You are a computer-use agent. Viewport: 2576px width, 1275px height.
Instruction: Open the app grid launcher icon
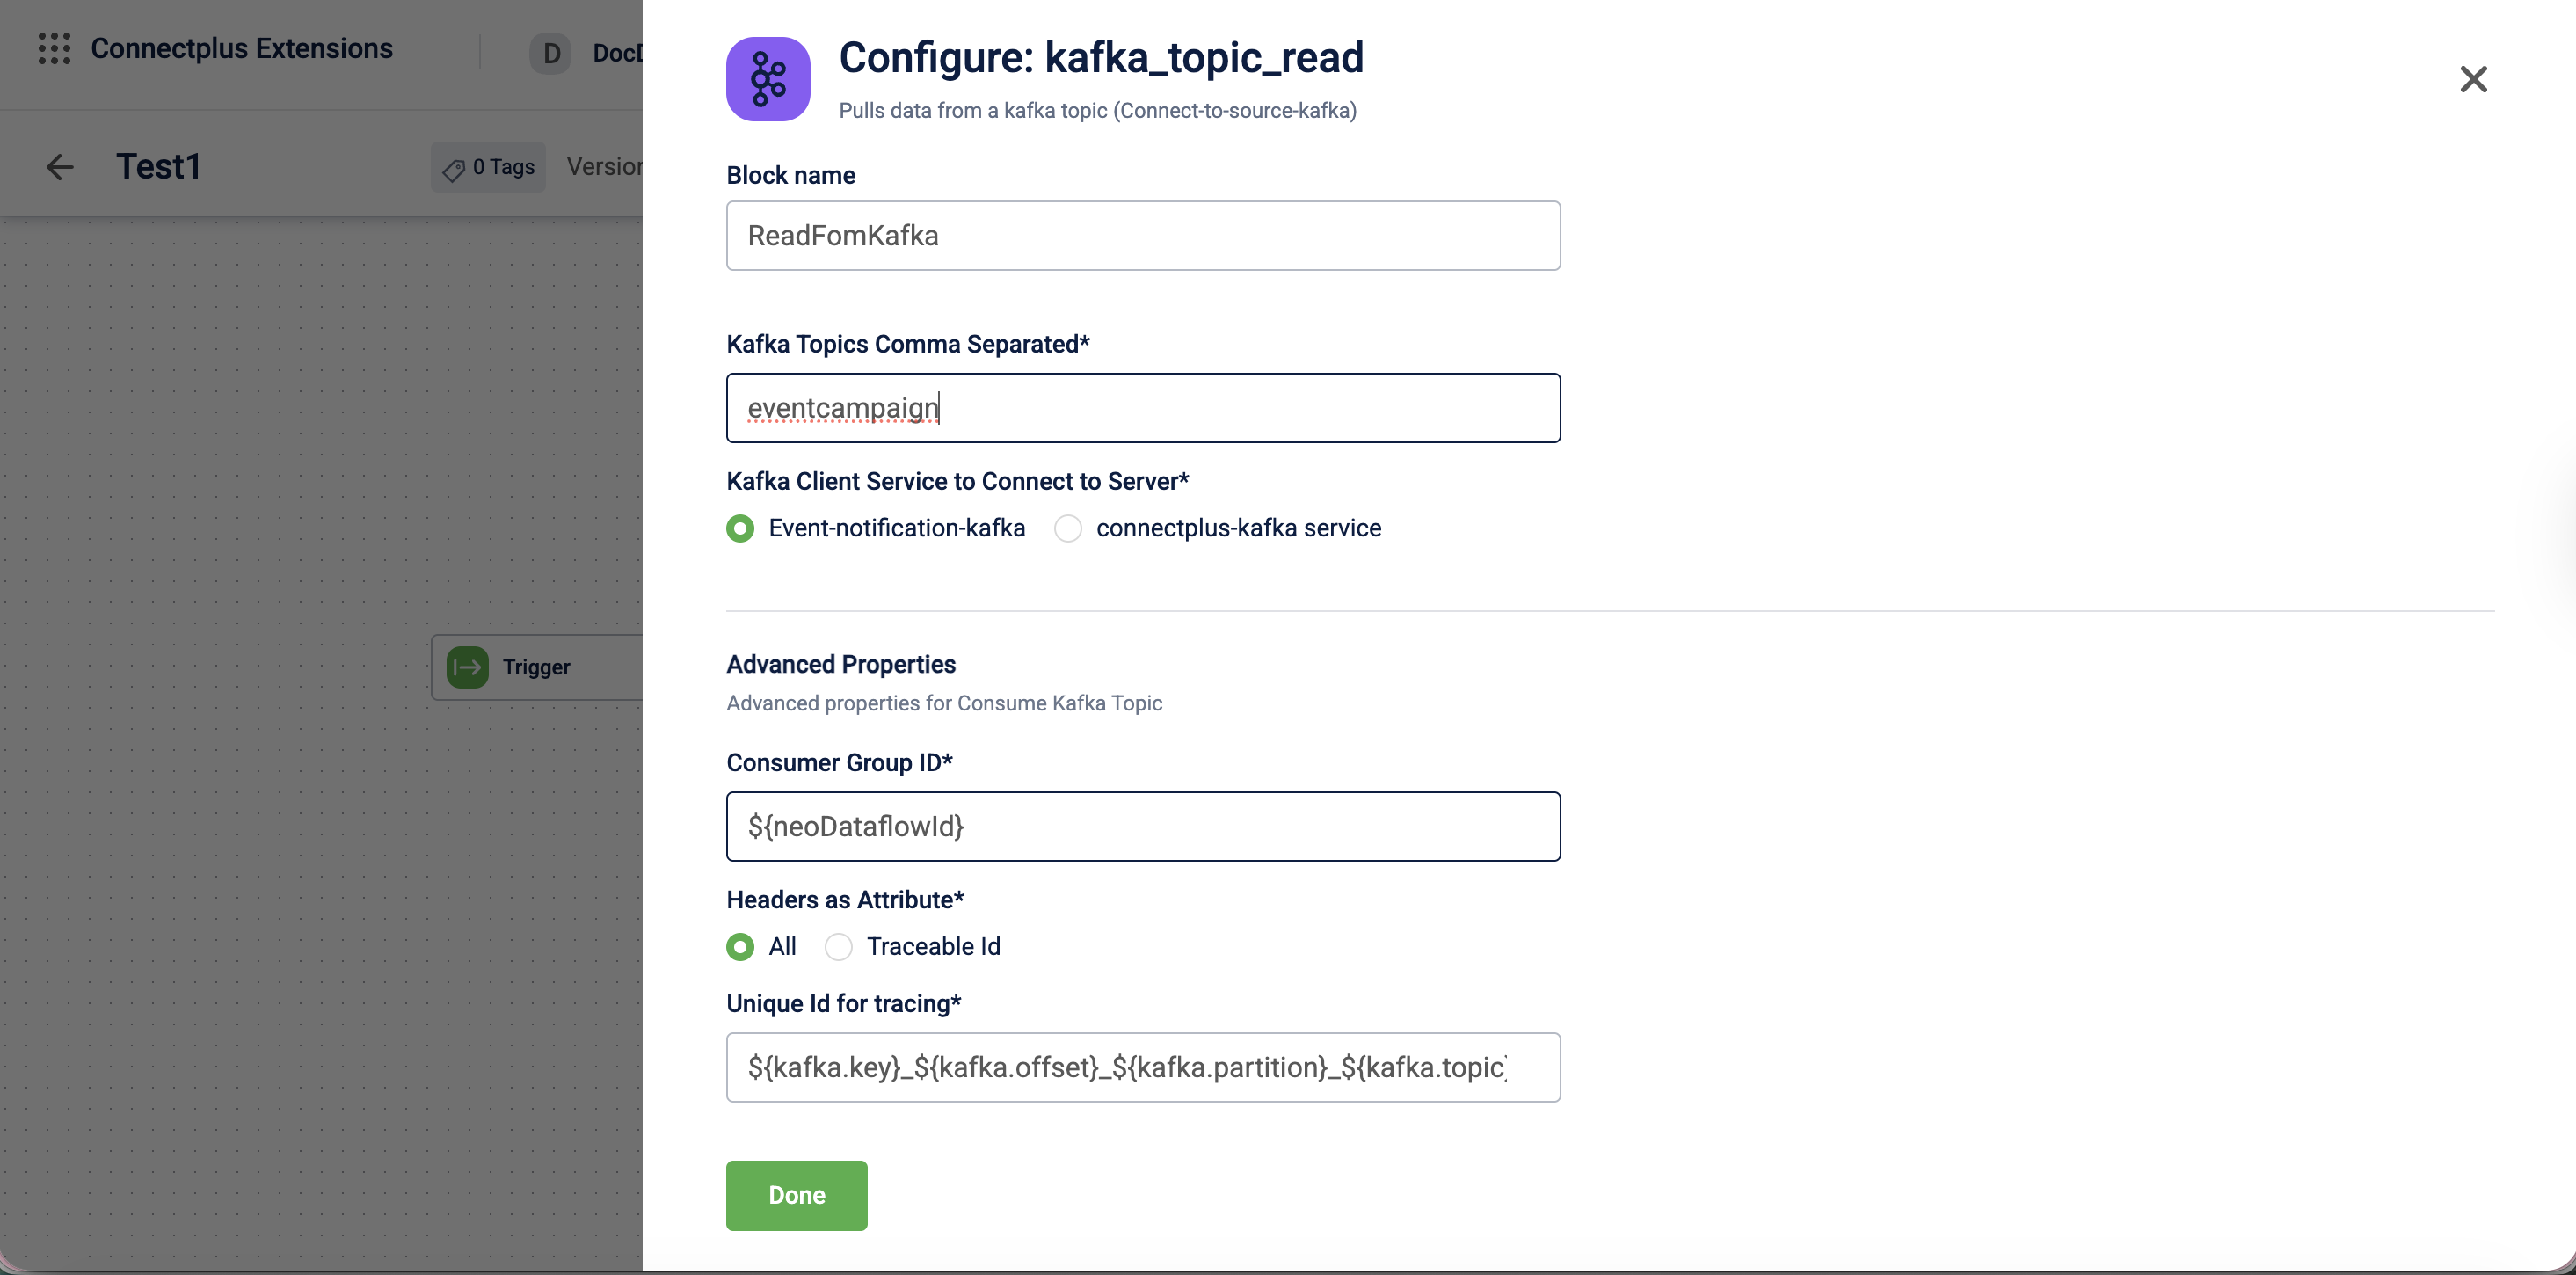[54, 48]
